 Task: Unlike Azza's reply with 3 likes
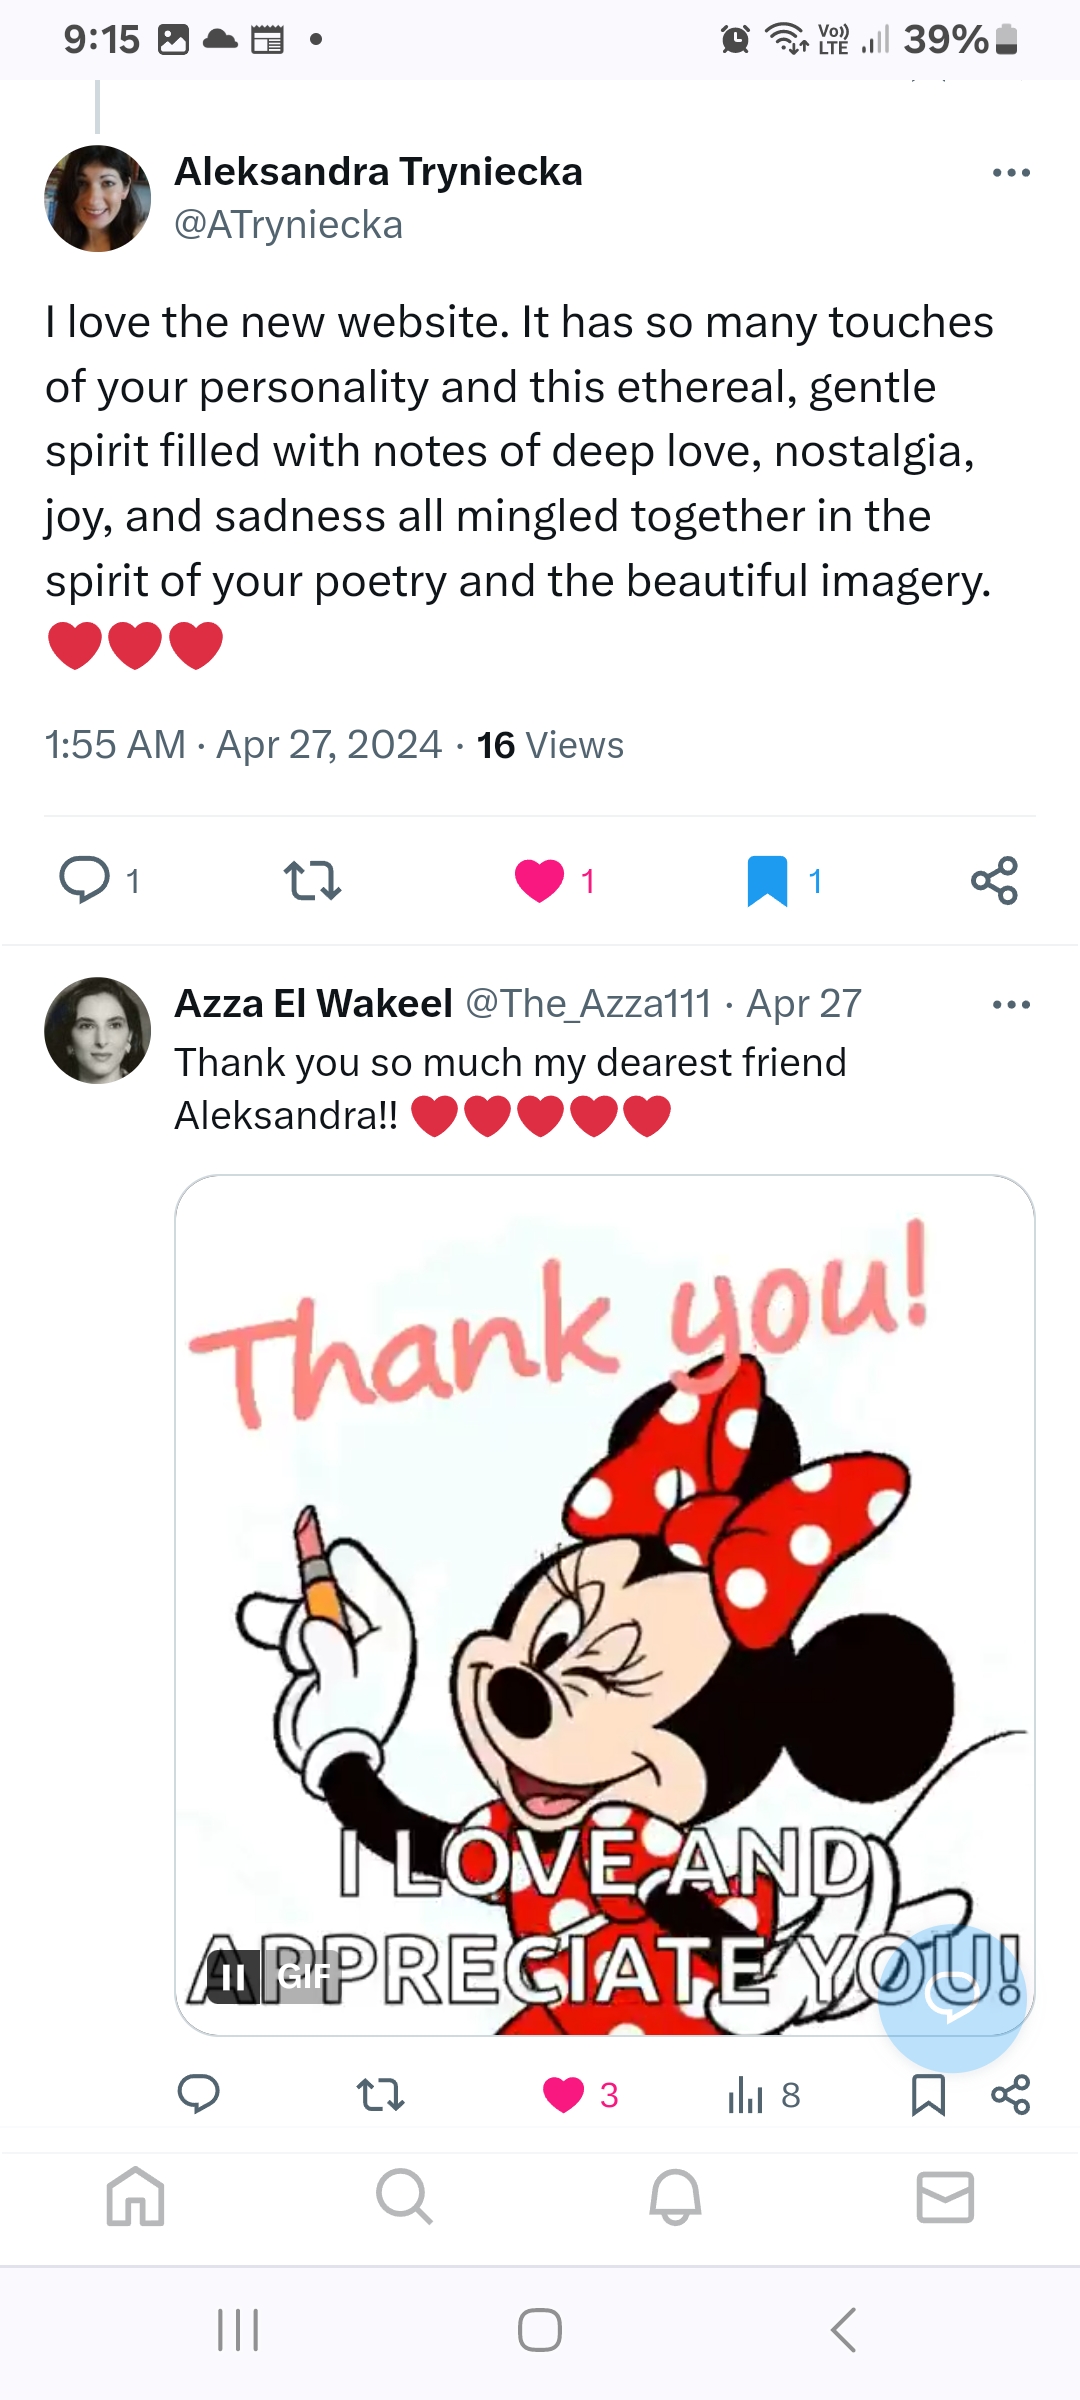[x=563, y=2093]
